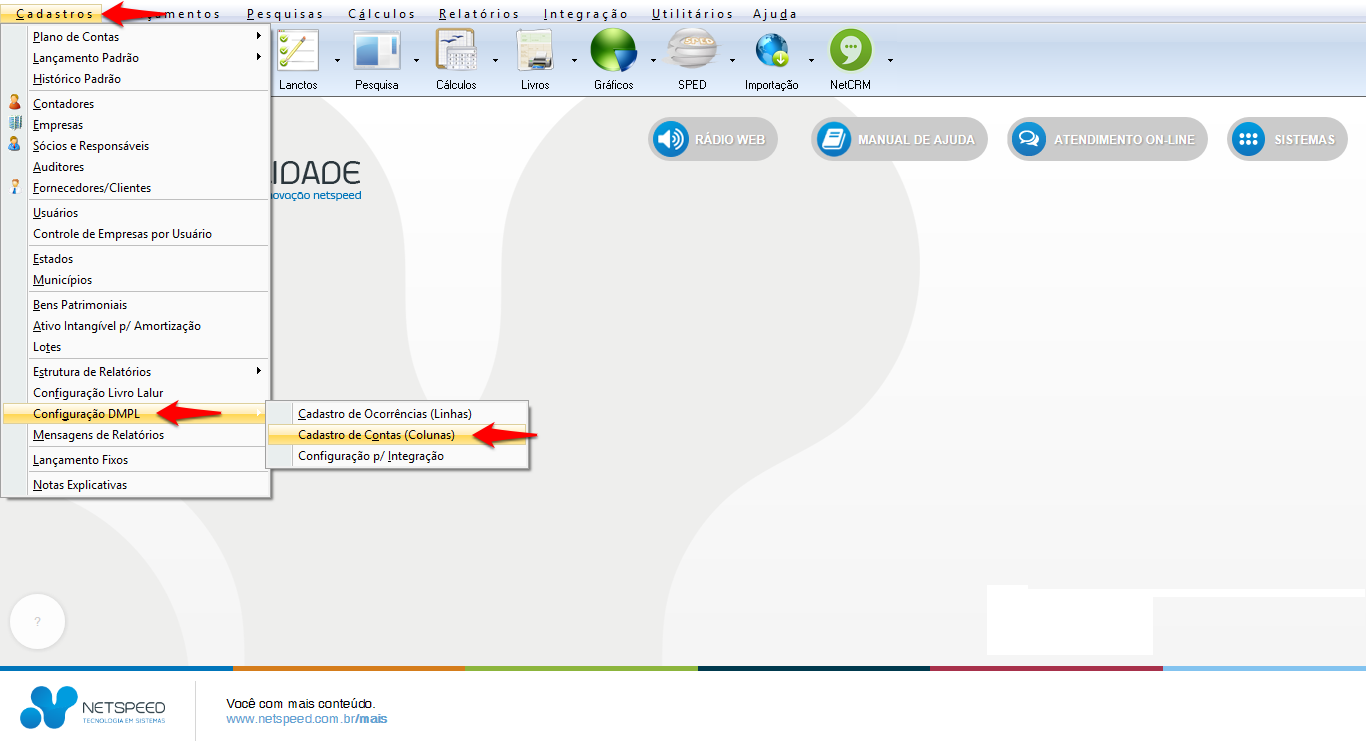This screenshot has width=1366, height=747.
Task: Open the Lanctos toolbar icon
Action: [298, 50]
